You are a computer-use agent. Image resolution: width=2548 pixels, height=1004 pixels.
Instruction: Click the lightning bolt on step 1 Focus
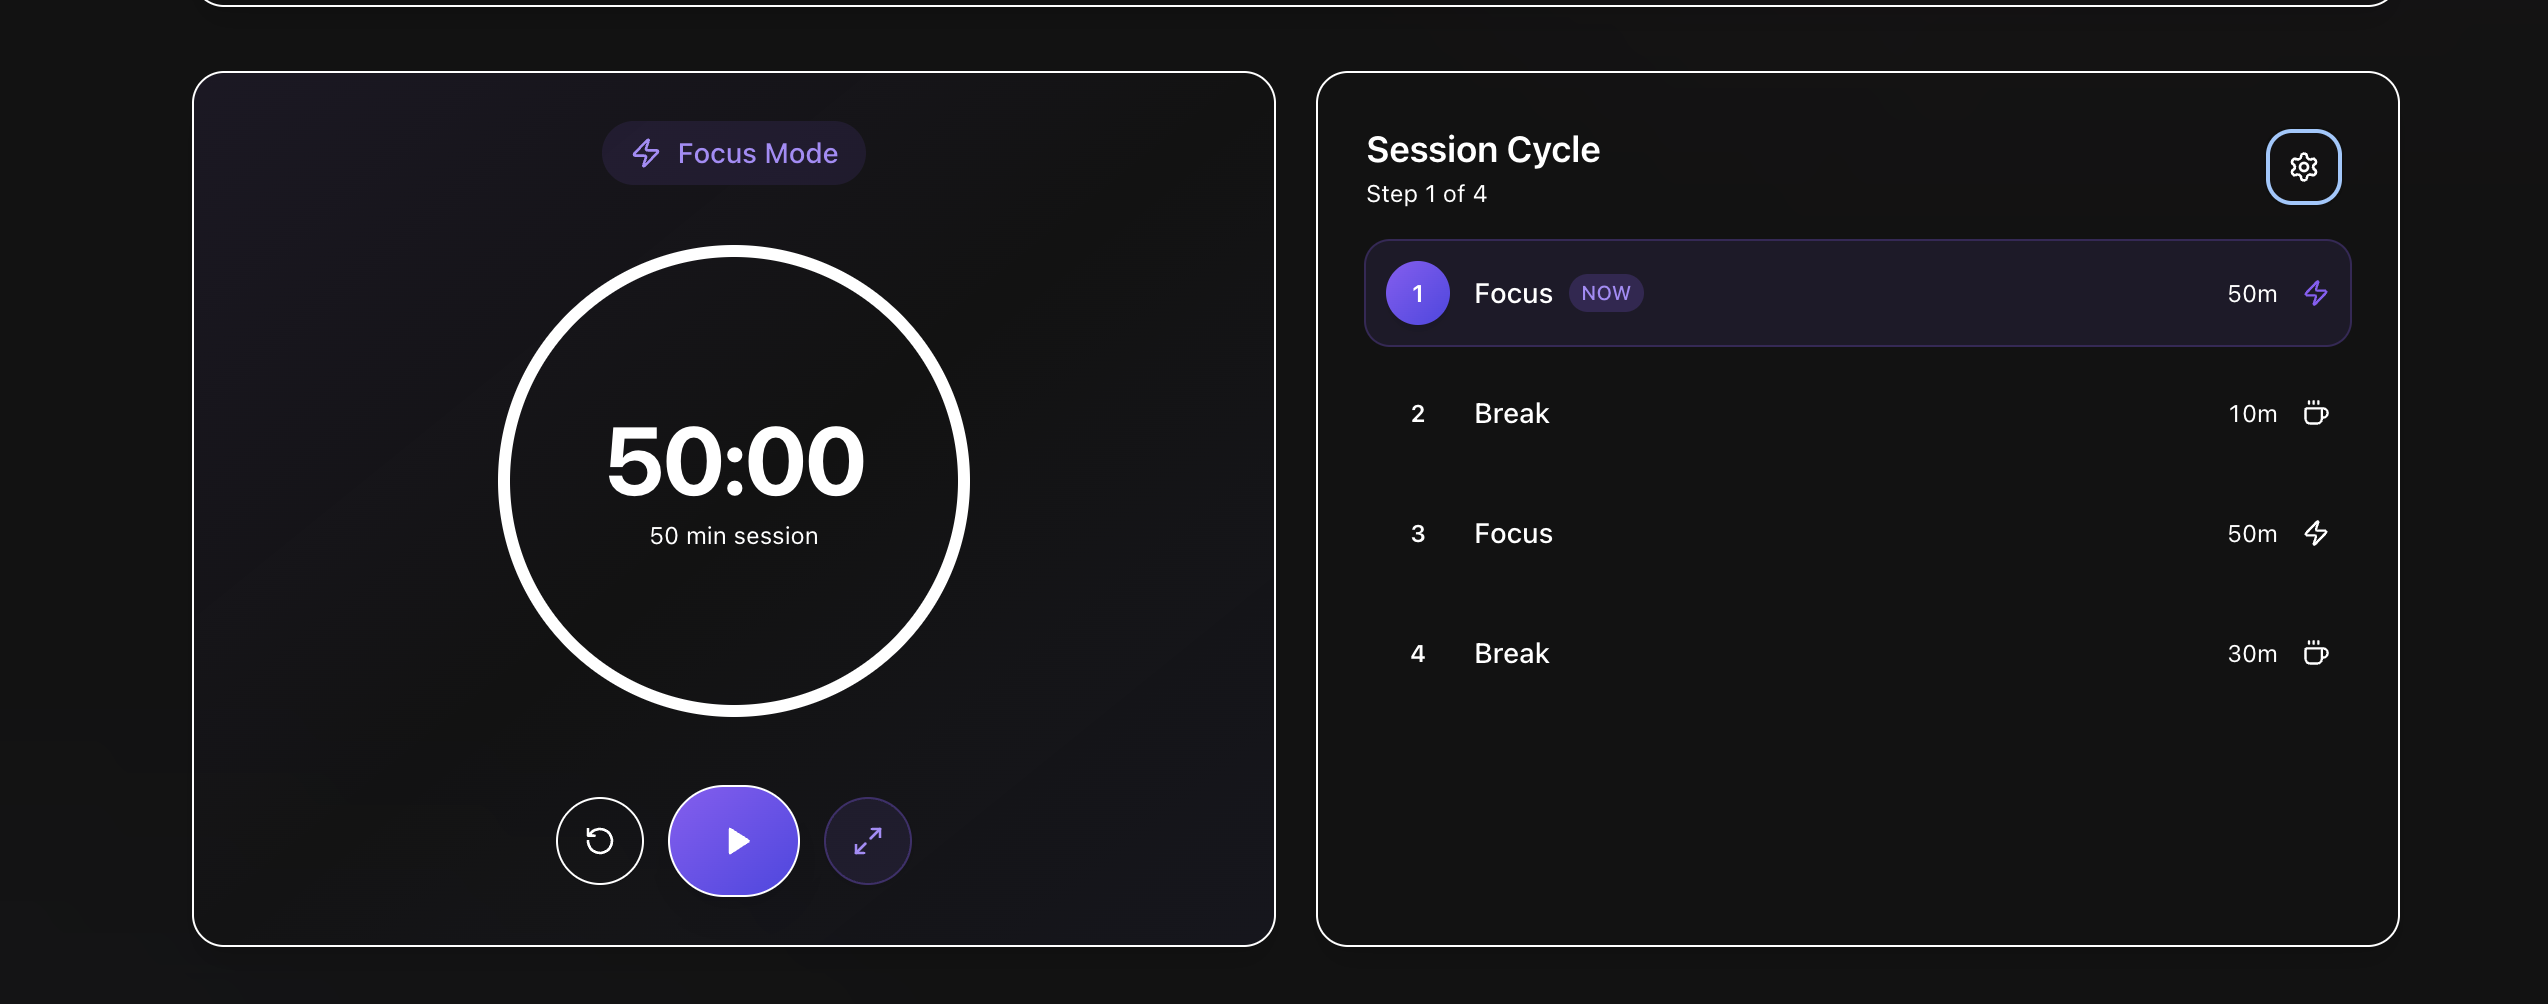pos(2316,293)
